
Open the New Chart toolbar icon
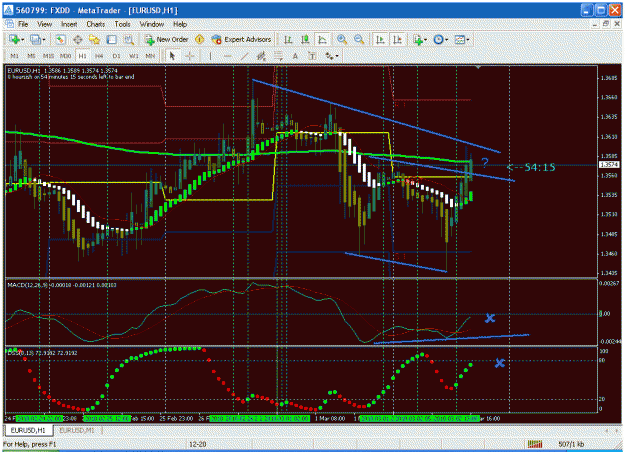point(14,39)
